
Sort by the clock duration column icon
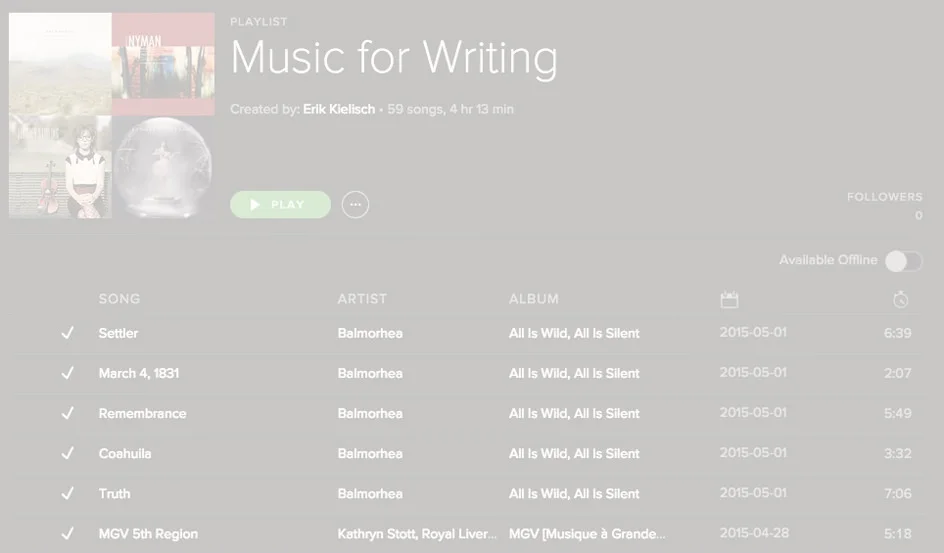click(901, 299)
